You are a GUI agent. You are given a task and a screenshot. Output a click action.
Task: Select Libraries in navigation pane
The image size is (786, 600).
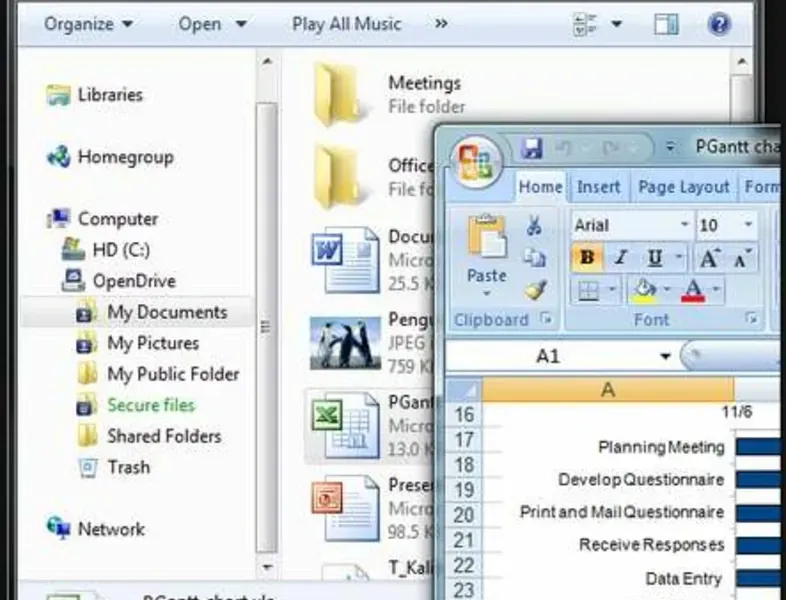point(95,95)
